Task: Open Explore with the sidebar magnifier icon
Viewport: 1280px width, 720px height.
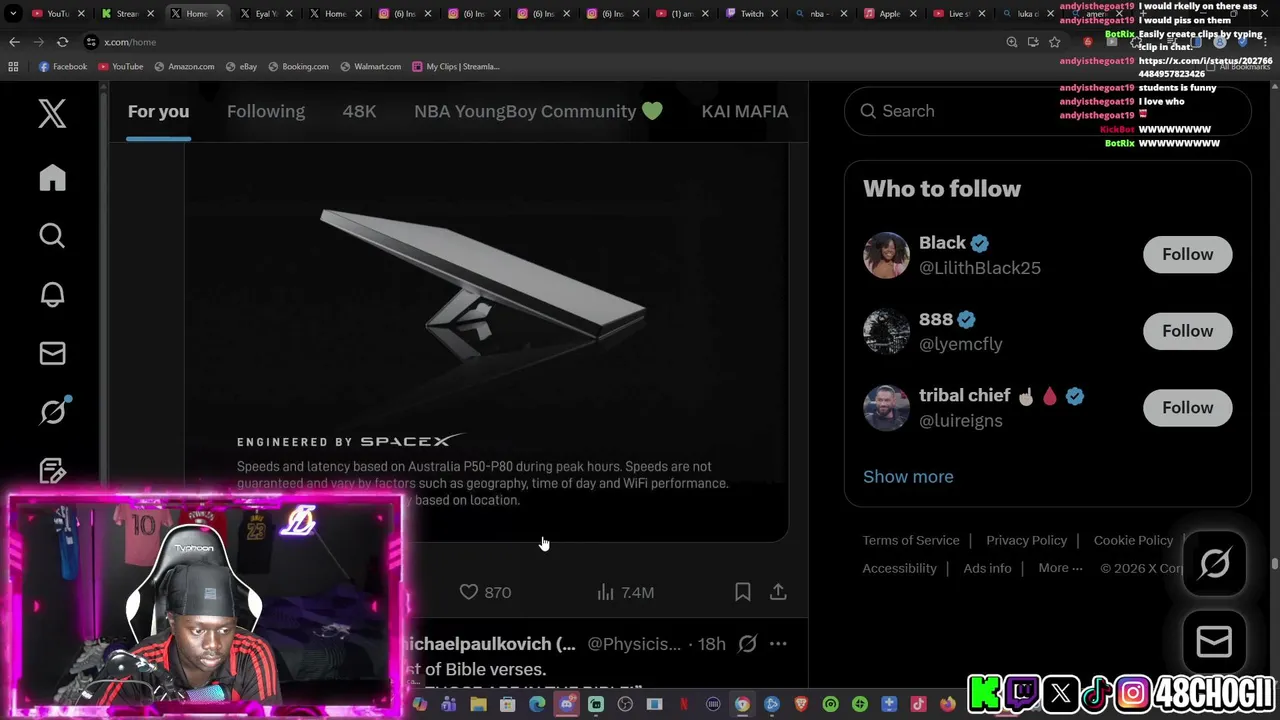Action: pyautogui.click(x=52, y=236)
